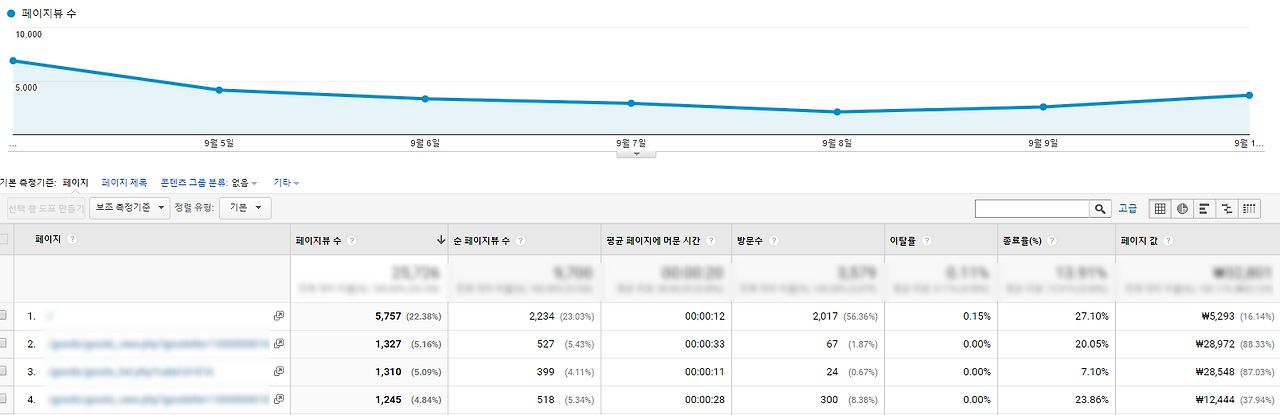
Task: Sort by 종료율(%) column header
Action: [1022, 241]
